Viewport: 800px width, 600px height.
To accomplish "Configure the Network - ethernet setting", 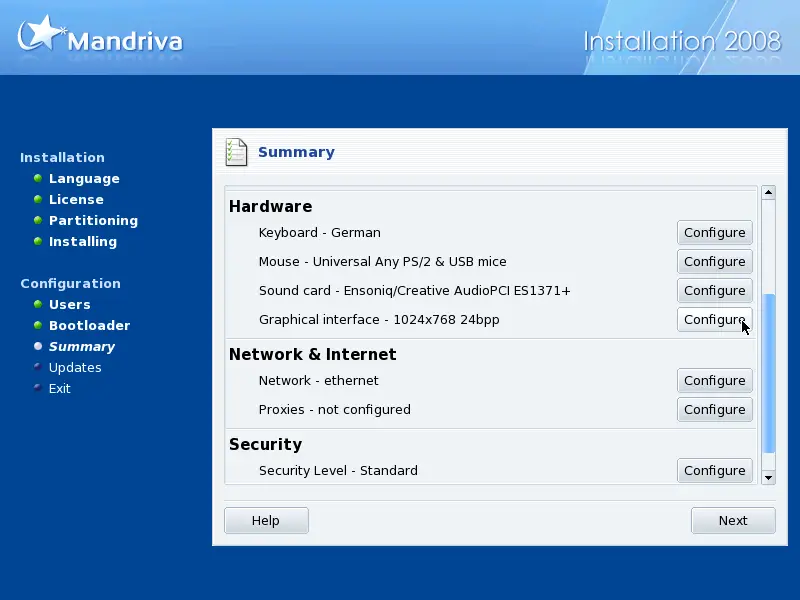I will tap(714, 381).
